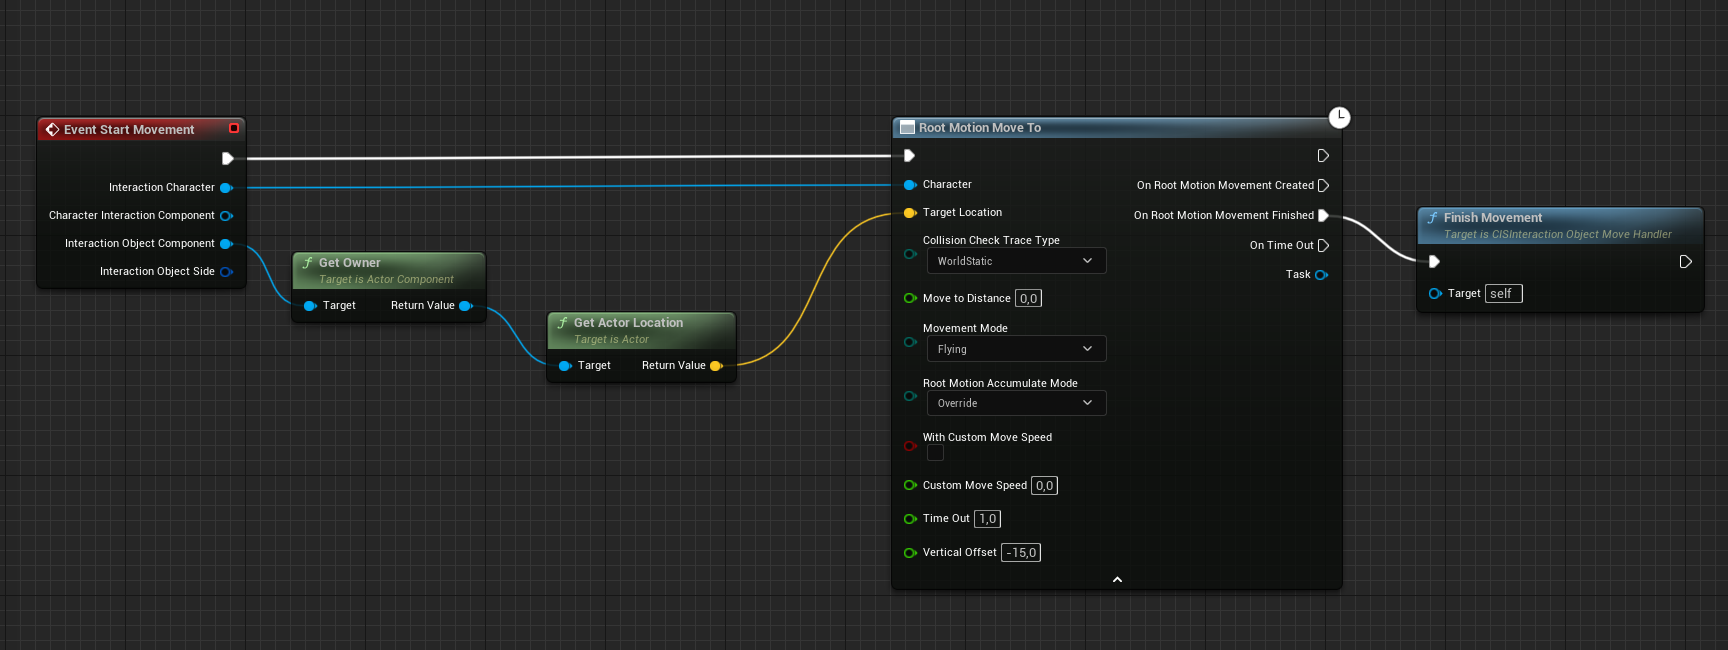The height and width of the screenshot is (650, 1728).
Task: Click the Character Interaction Component output pin
Action: (x=226, y=216)
